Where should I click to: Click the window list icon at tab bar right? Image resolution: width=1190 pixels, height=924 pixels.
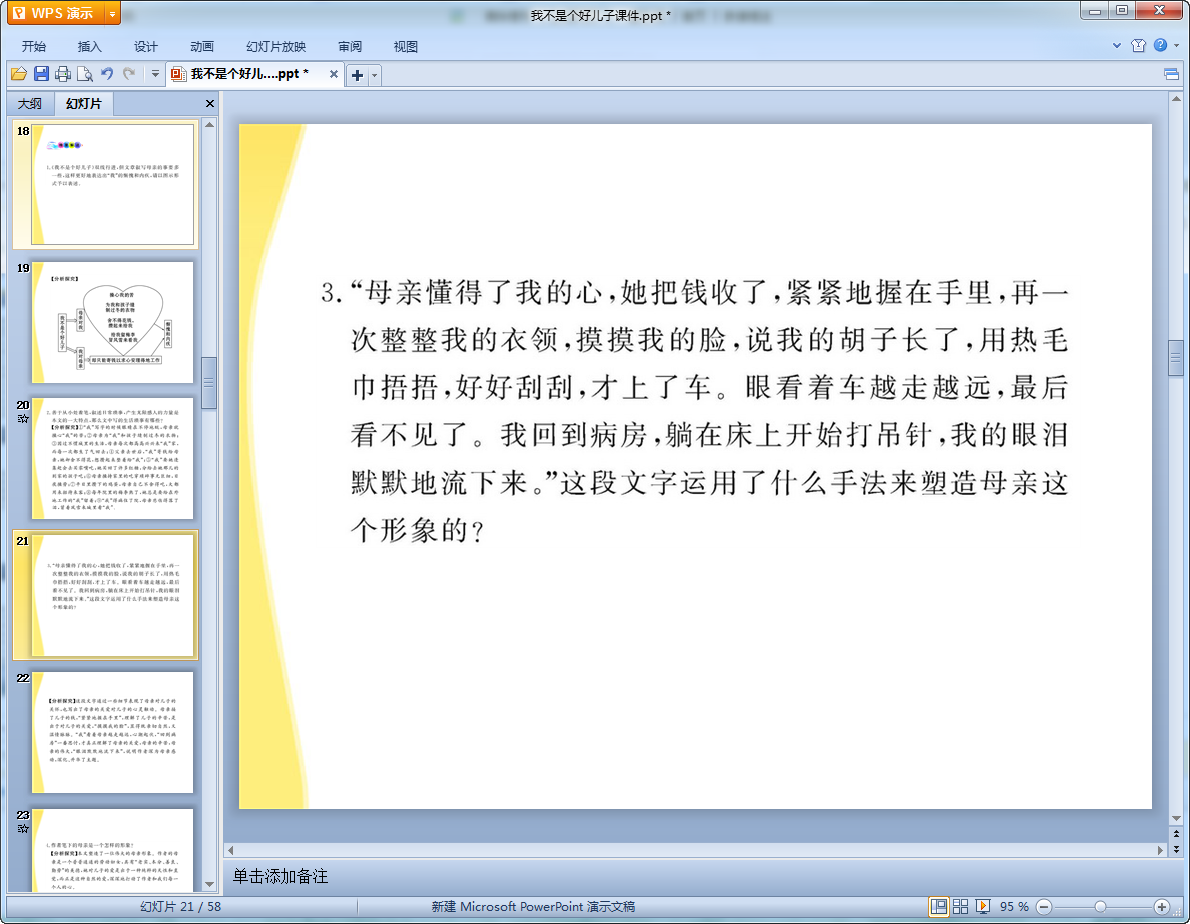point(1171,74)
